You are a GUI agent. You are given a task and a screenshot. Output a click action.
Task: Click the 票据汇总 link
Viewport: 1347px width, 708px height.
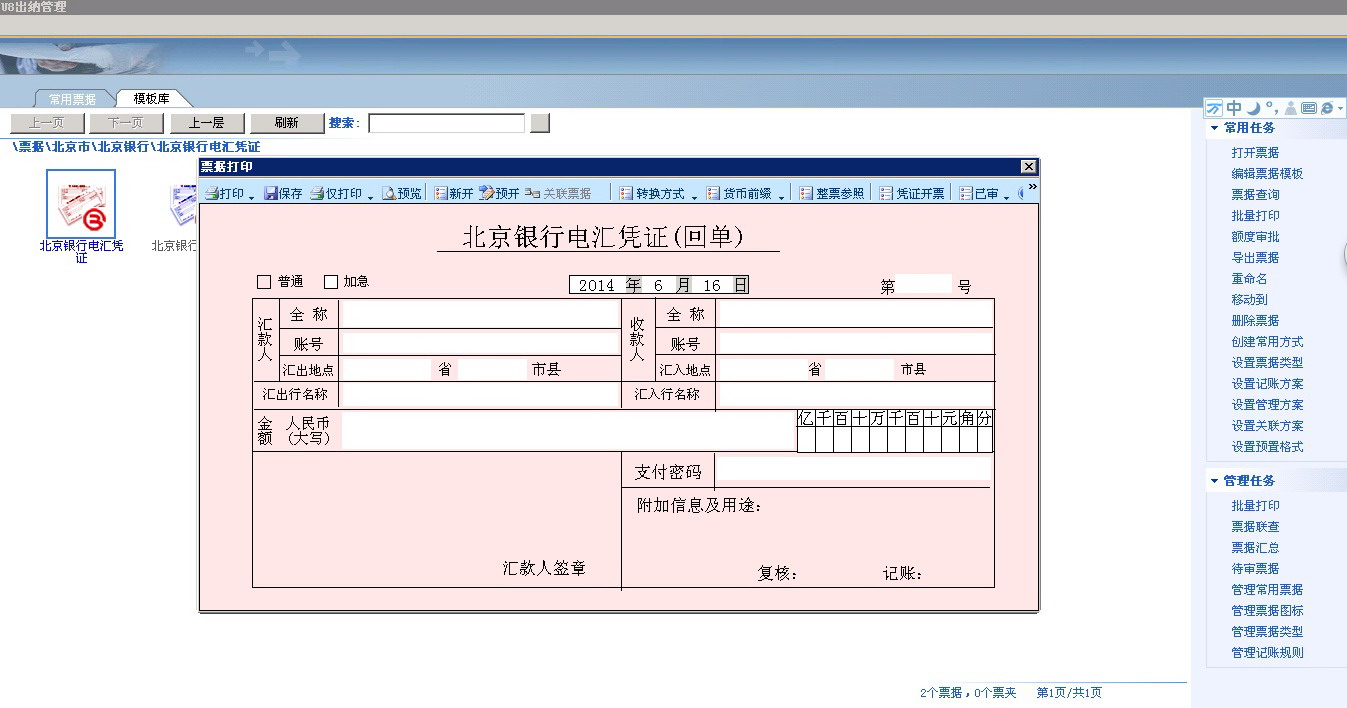click(1255, 548)
